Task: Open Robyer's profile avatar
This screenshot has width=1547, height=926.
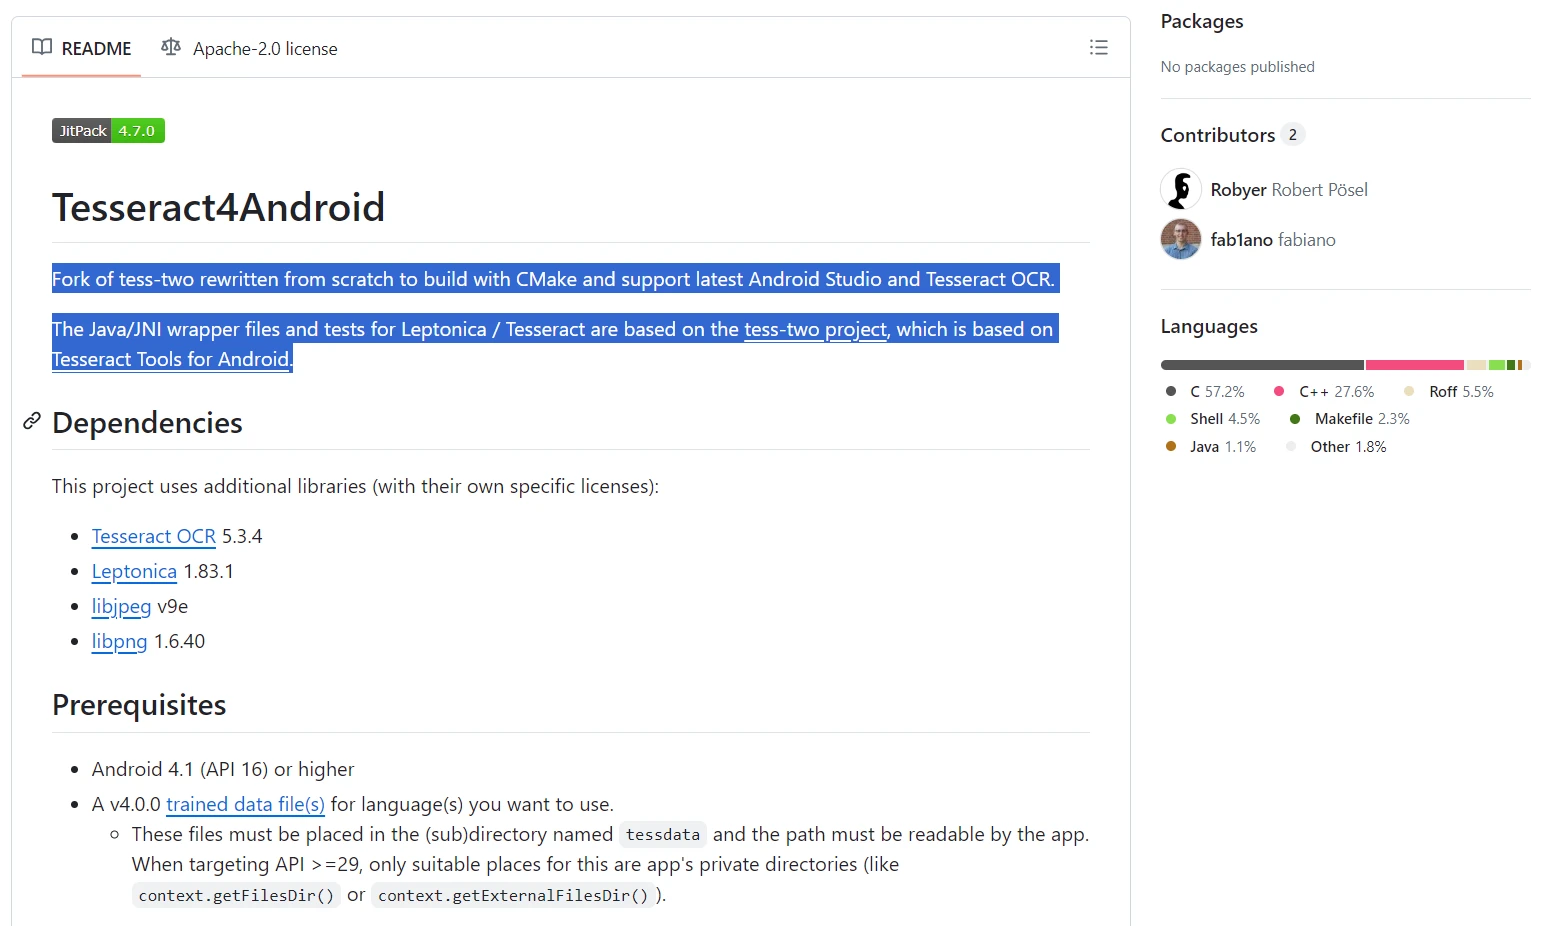Action: pos(1180,189)
